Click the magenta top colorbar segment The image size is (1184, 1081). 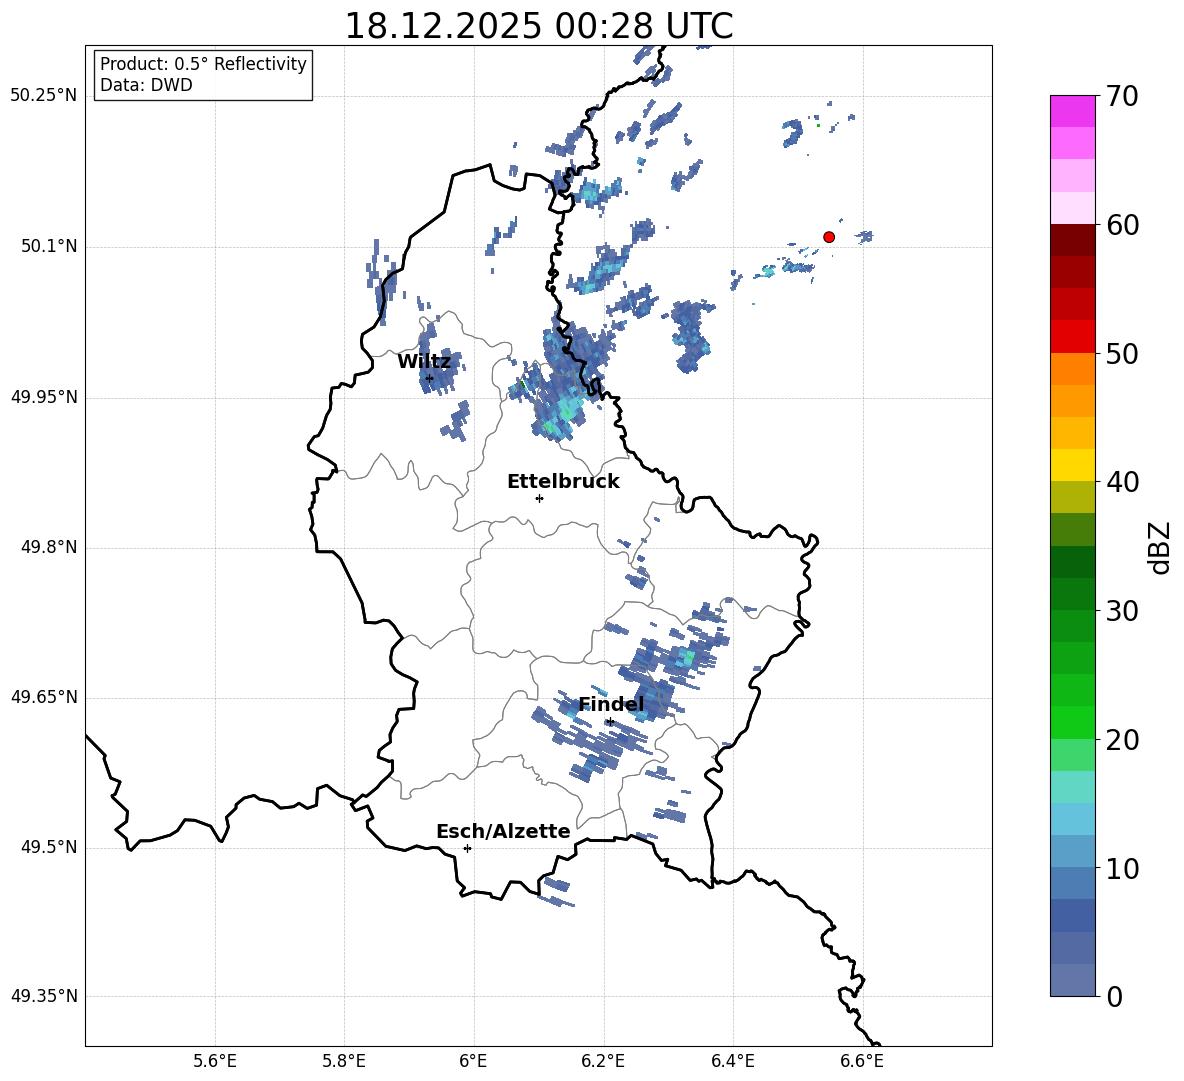pos(1072,111)
